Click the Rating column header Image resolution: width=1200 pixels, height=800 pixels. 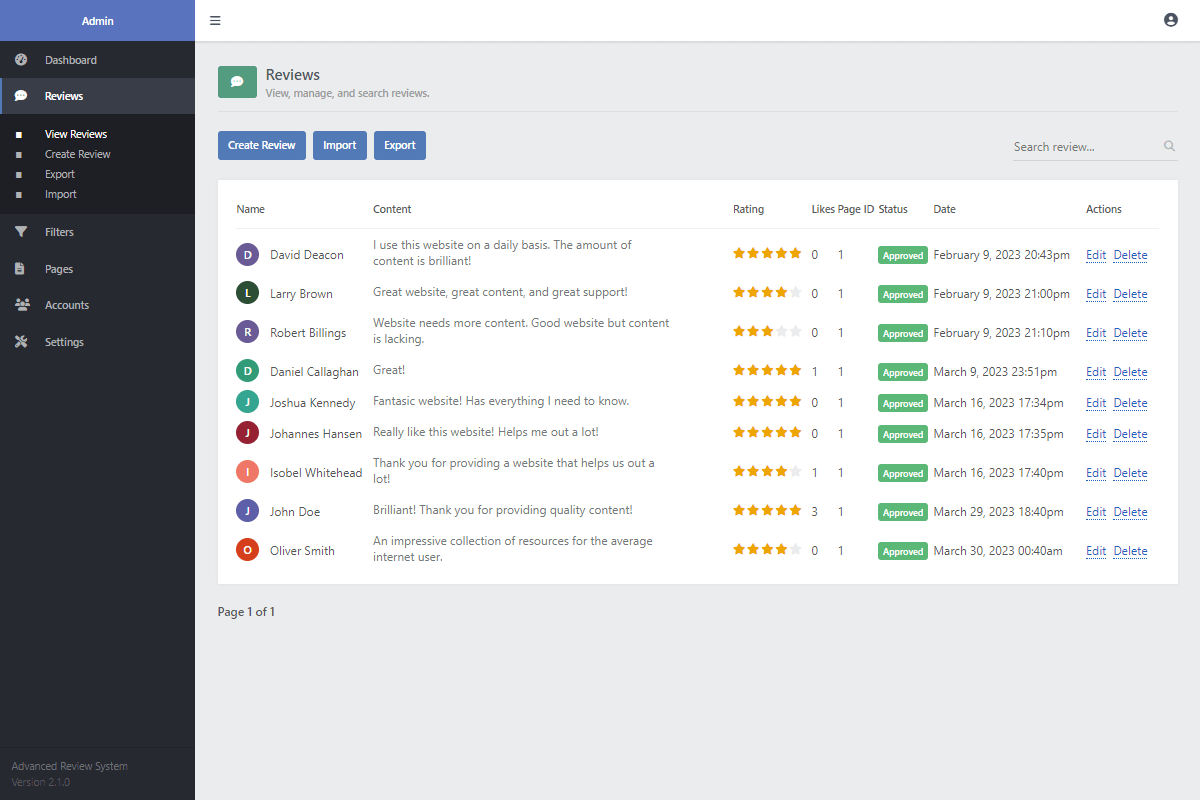748,209
